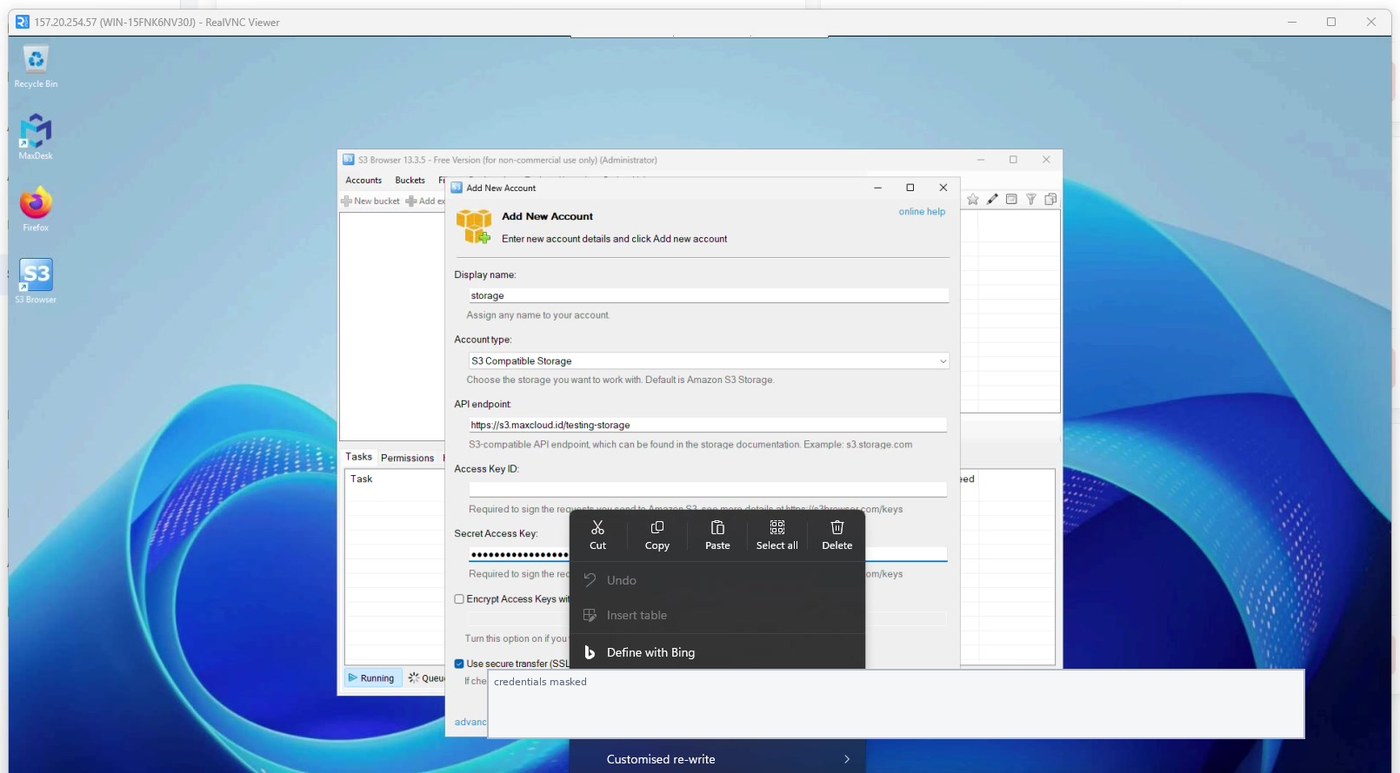The image size is (1400, 773).
Task: Click into the Display name field
Action: 708,296
